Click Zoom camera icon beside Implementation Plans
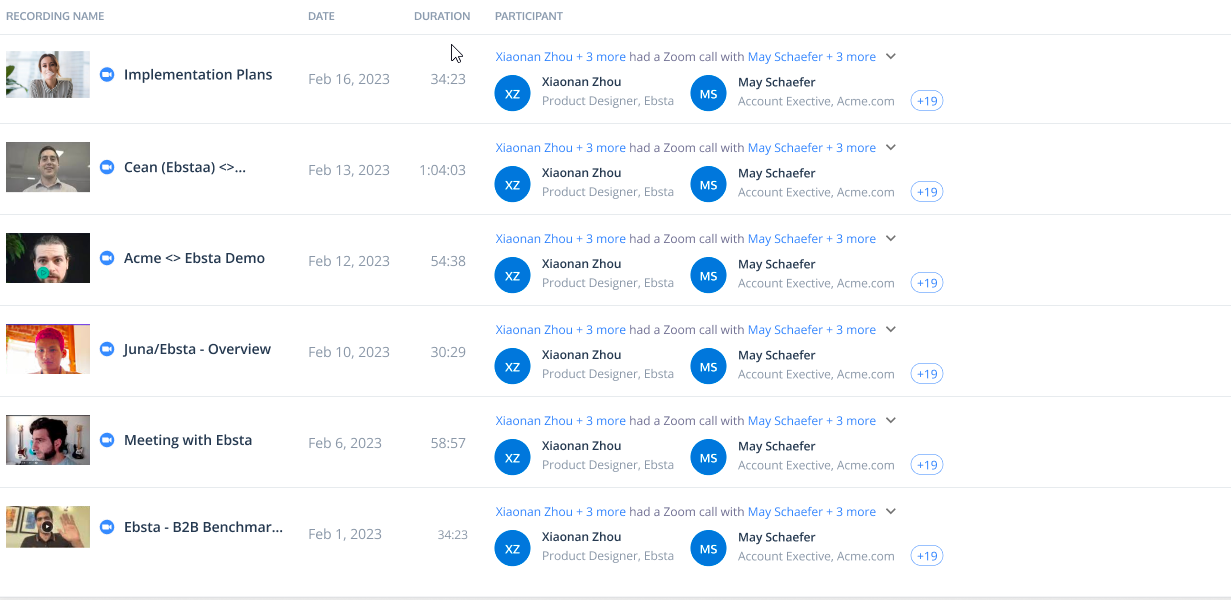 point(107,75)
